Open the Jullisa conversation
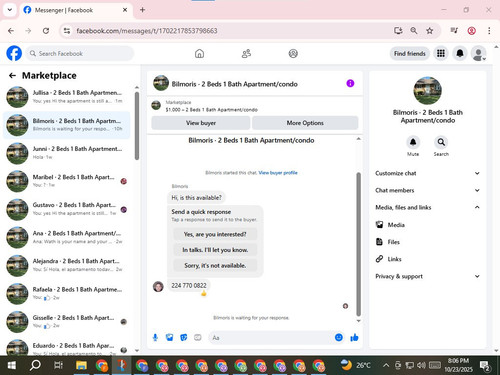 pos(67,96)
